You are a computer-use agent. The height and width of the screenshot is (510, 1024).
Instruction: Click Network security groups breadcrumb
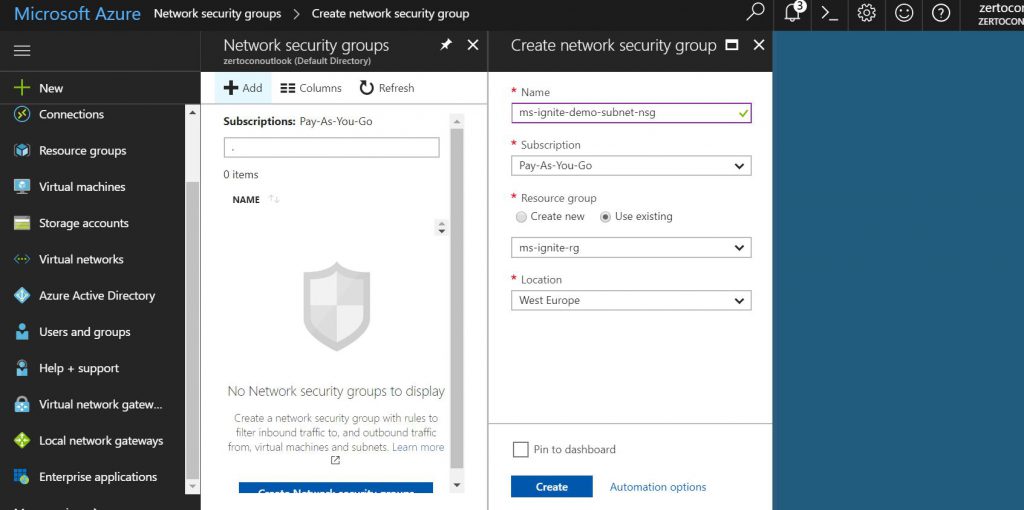coord(217,13)
